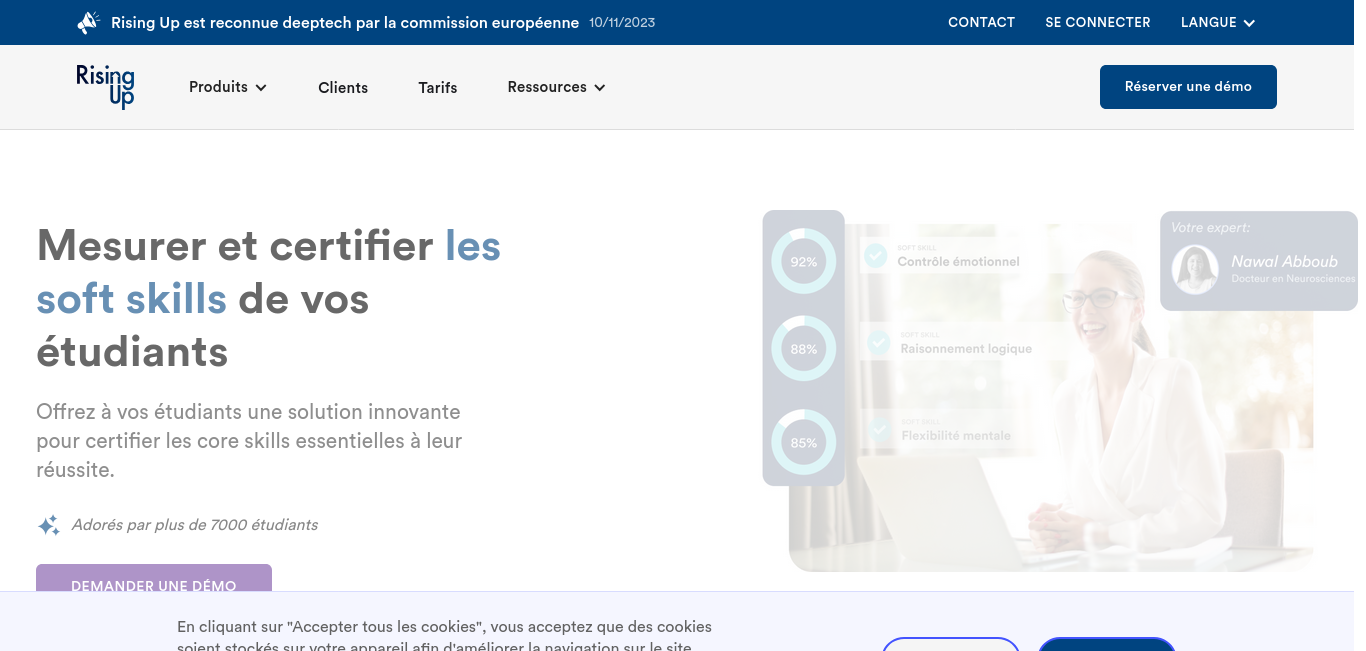
Task: Click the Rising Up logo
Action: 105,86
